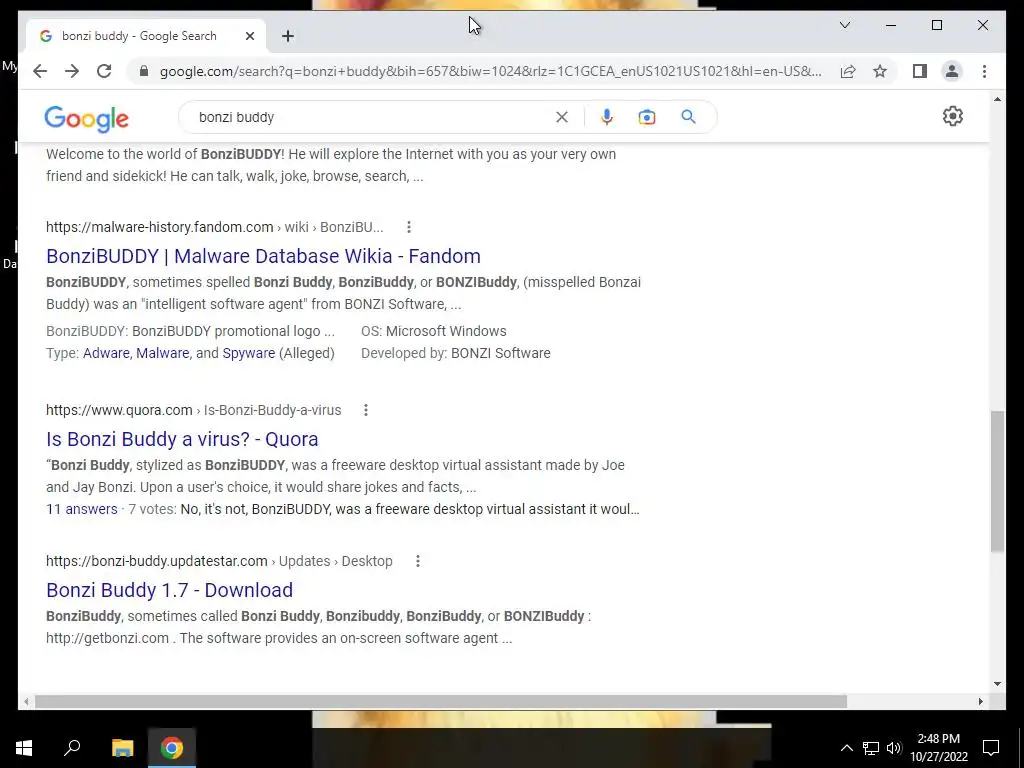Expand the Chrome tab search dropdown
Viewport: 1024px width, 768px height.
[844, 25]
